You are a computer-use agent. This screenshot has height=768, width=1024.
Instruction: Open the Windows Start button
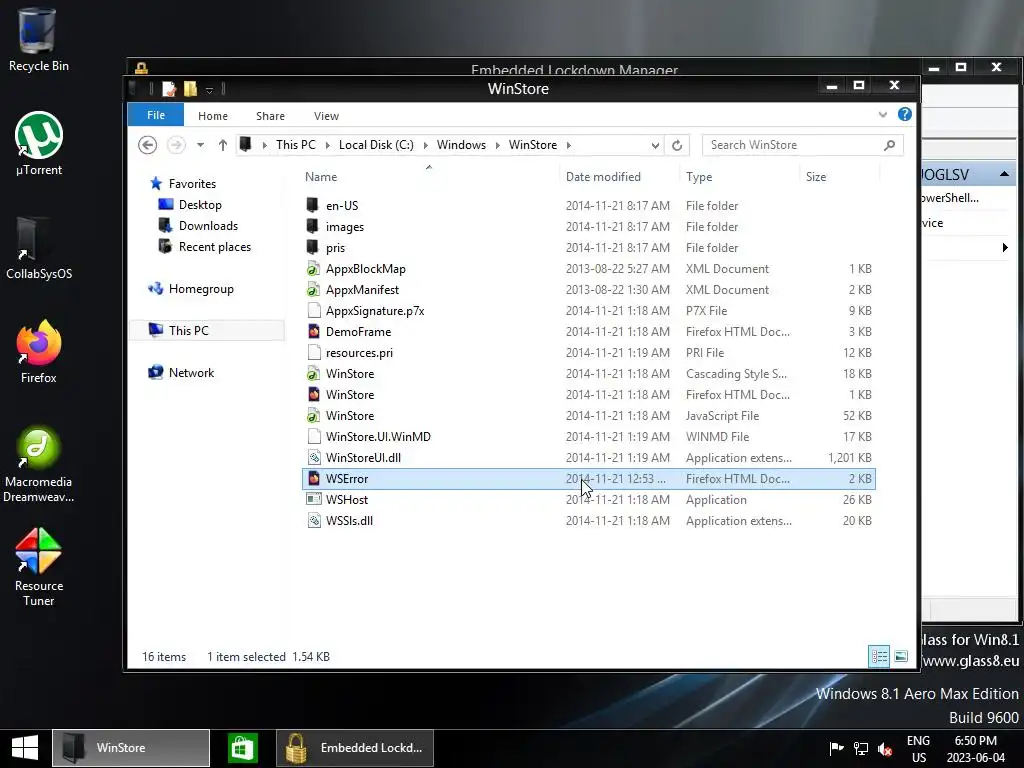pos(25,748)
